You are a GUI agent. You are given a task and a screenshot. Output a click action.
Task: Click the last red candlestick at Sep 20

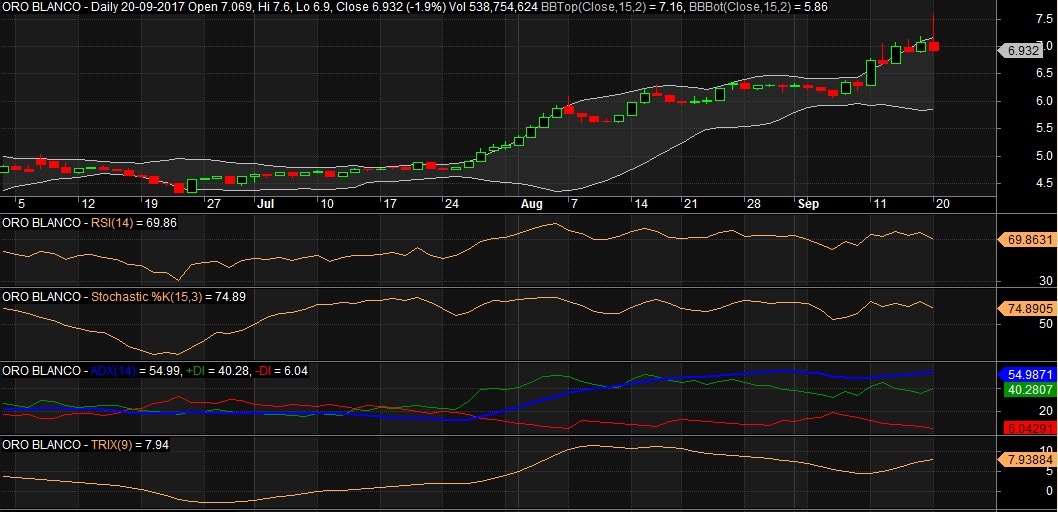click(x=933, y=46)
